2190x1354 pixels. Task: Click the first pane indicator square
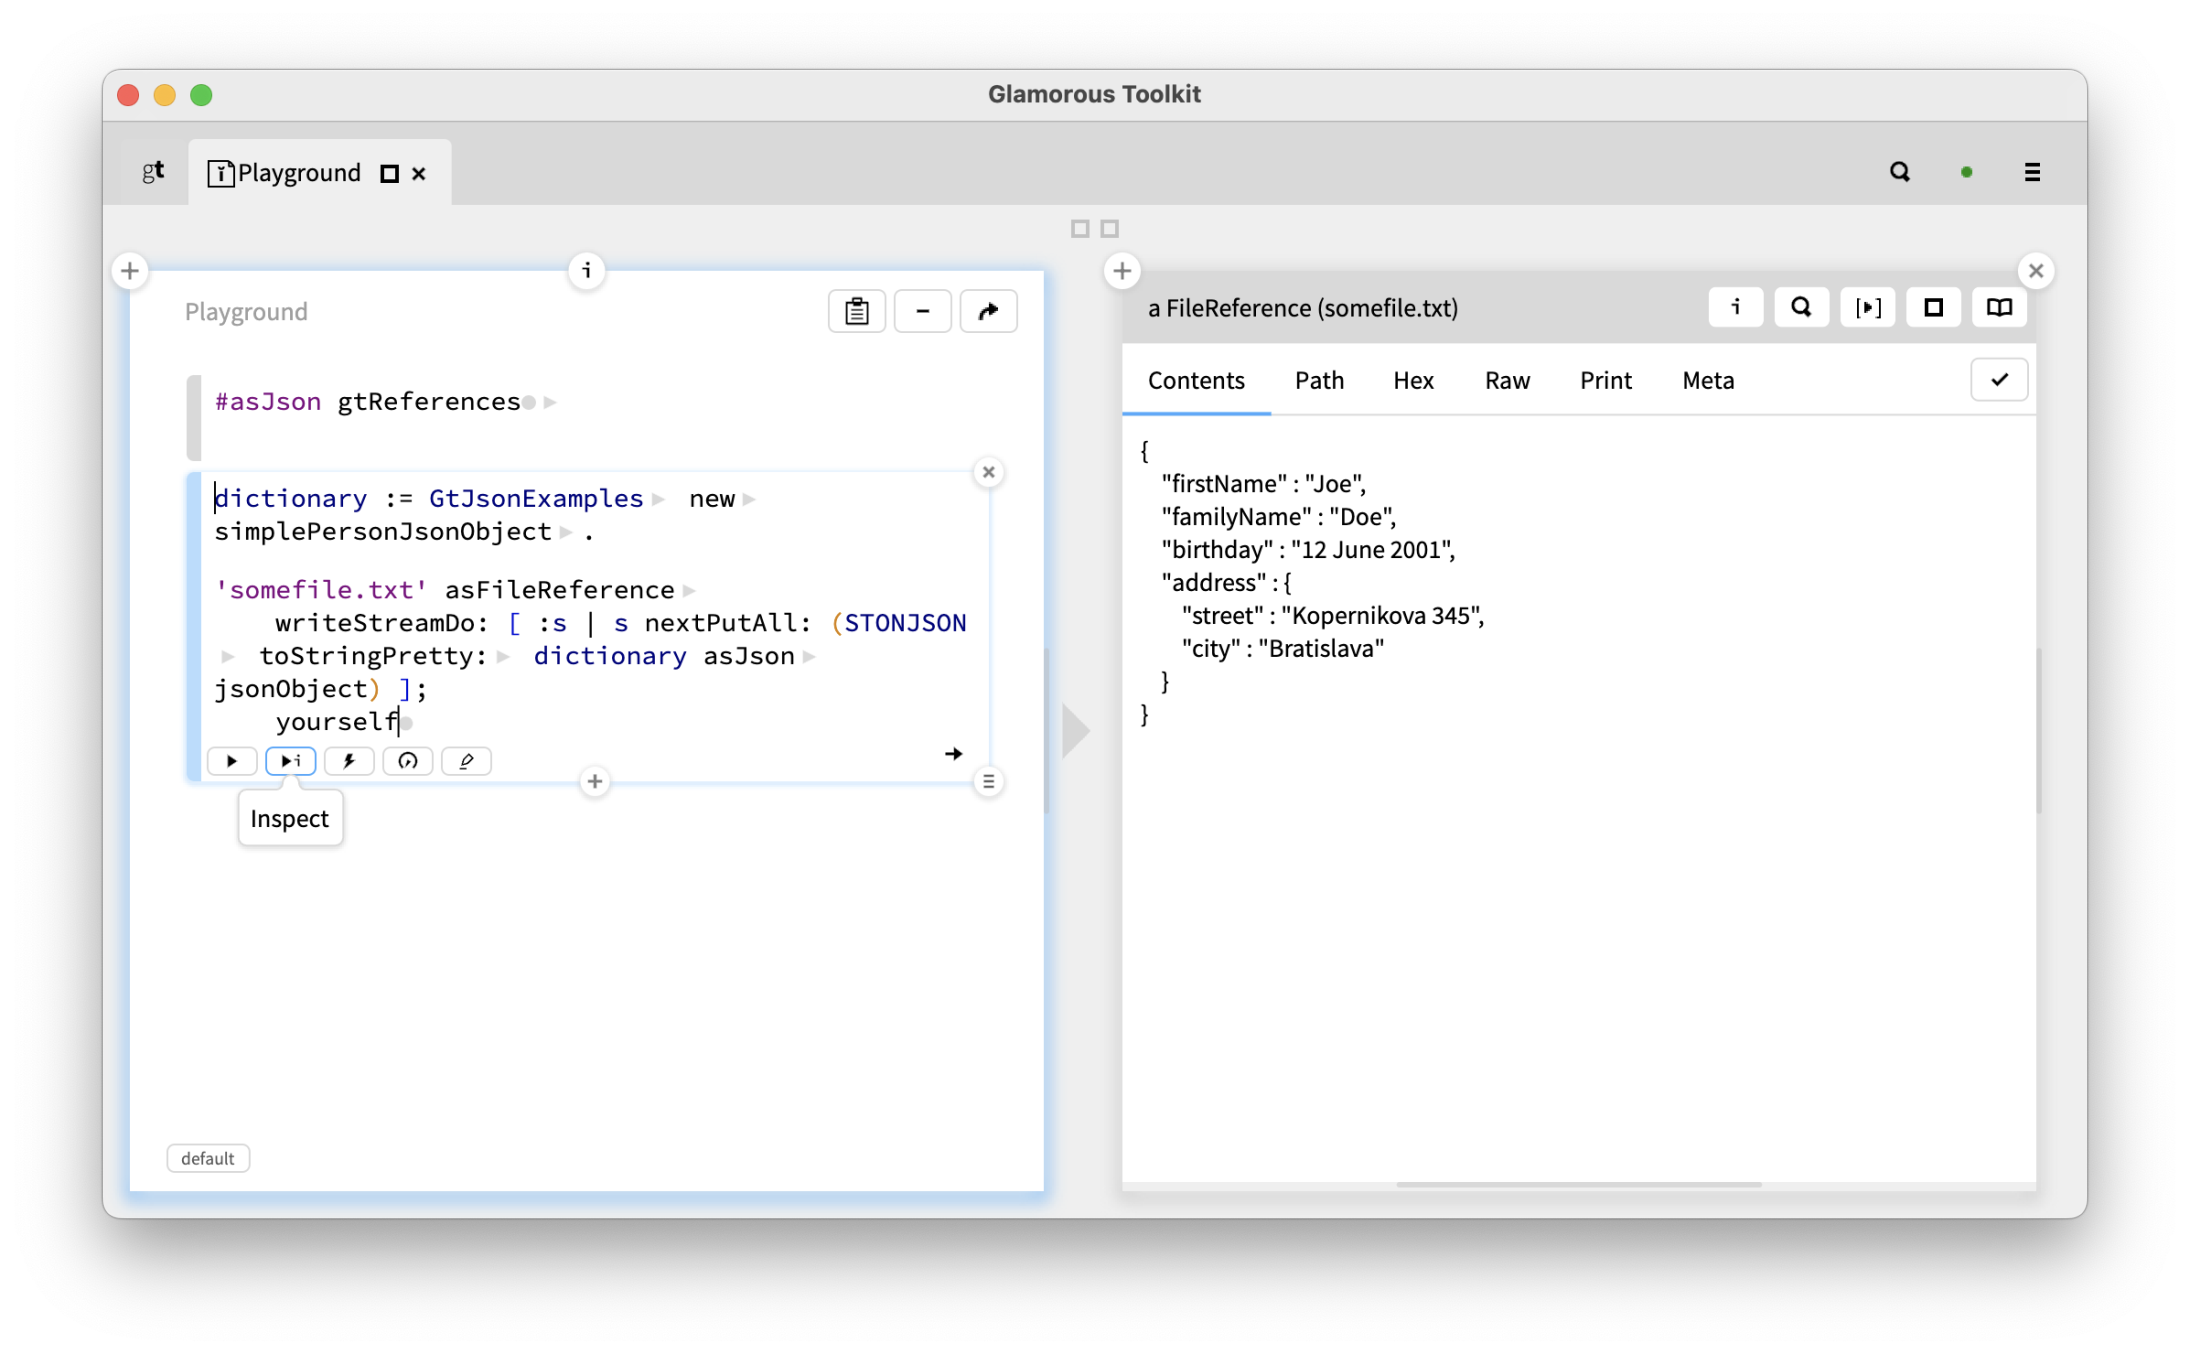(x=1080, y=229)
